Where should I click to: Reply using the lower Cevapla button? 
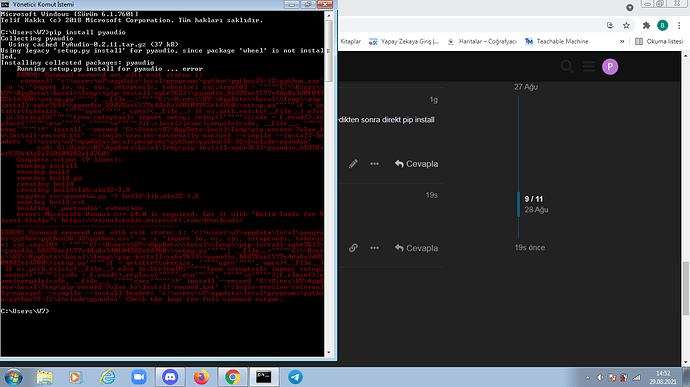tap(416, 248)
